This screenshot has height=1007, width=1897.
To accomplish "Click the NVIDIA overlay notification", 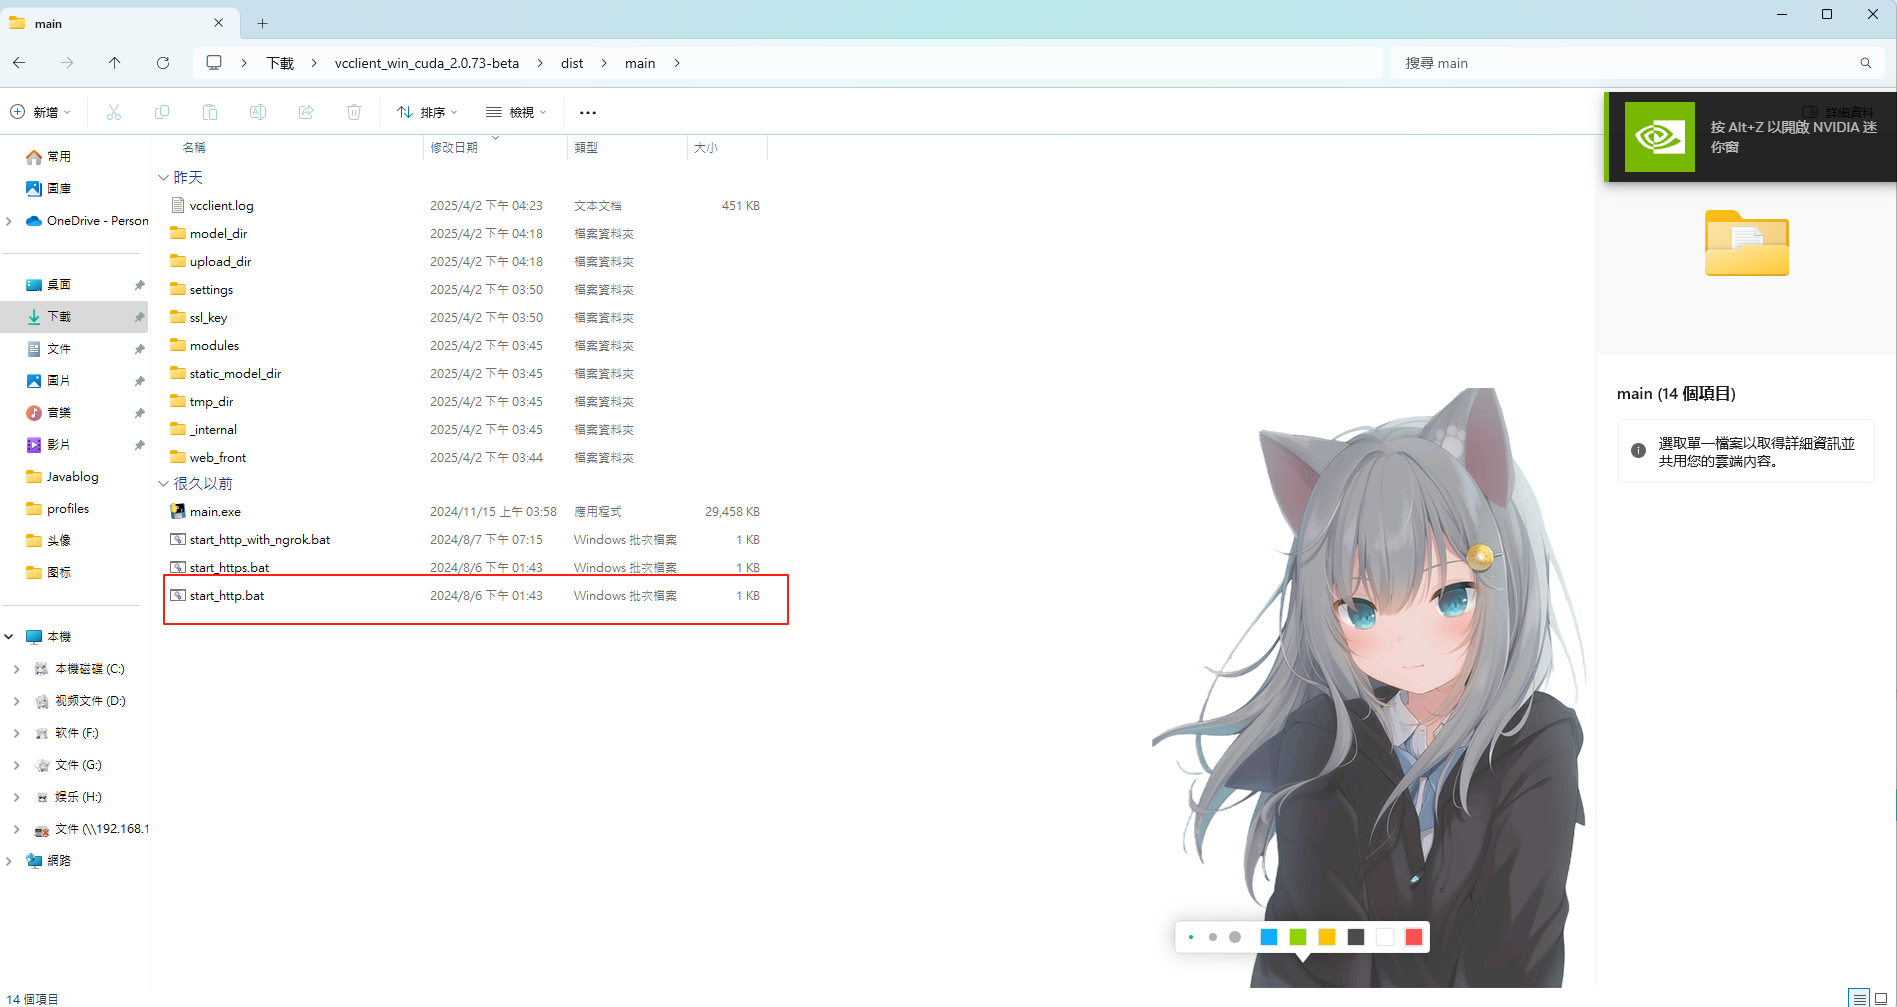I will pyautogui.click(x=1750, y=137).
